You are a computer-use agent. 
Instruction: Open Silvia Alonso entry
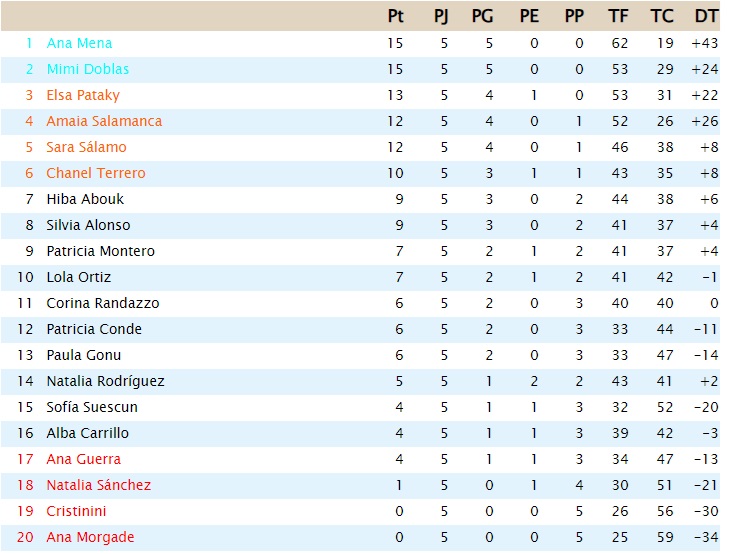(88, 225)
